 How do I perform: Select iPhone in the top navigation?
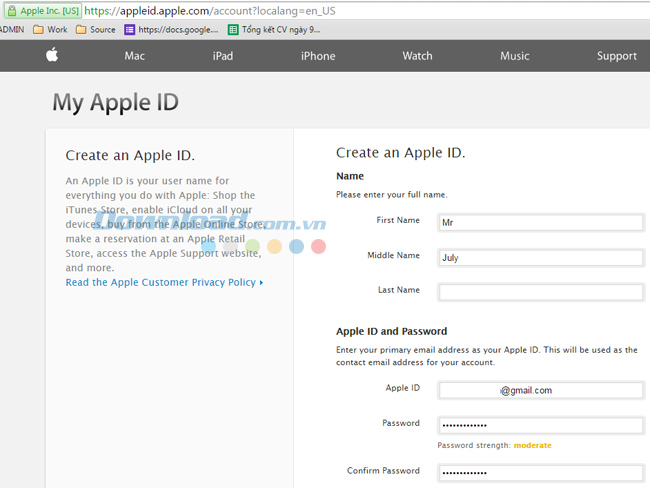pyautogui.click(x=318, y=56)
